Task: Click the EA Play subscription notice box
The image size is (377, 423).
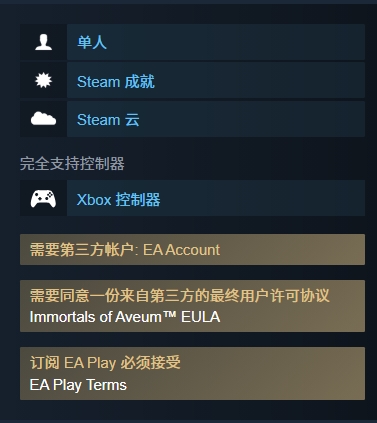Action: (x=192, y=373)
